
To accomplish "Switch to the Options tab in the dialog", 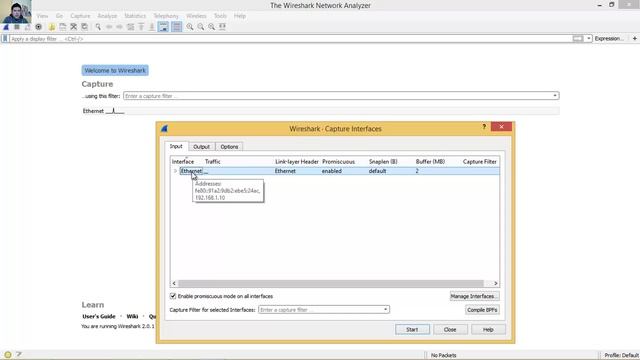I will pyautogui.click(x=229, y=147).
